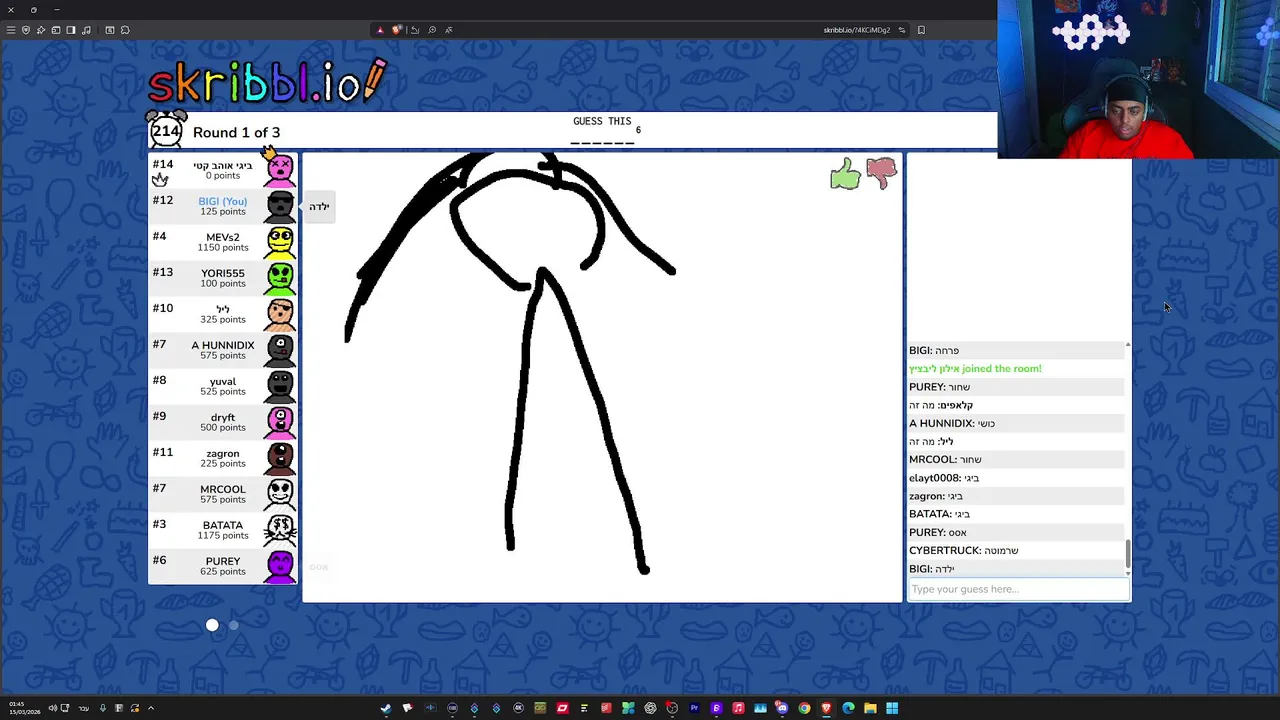Click the 'Type your guess here' input
This screenshot has height=720, width=1280.
click(x=1018, y=589)
